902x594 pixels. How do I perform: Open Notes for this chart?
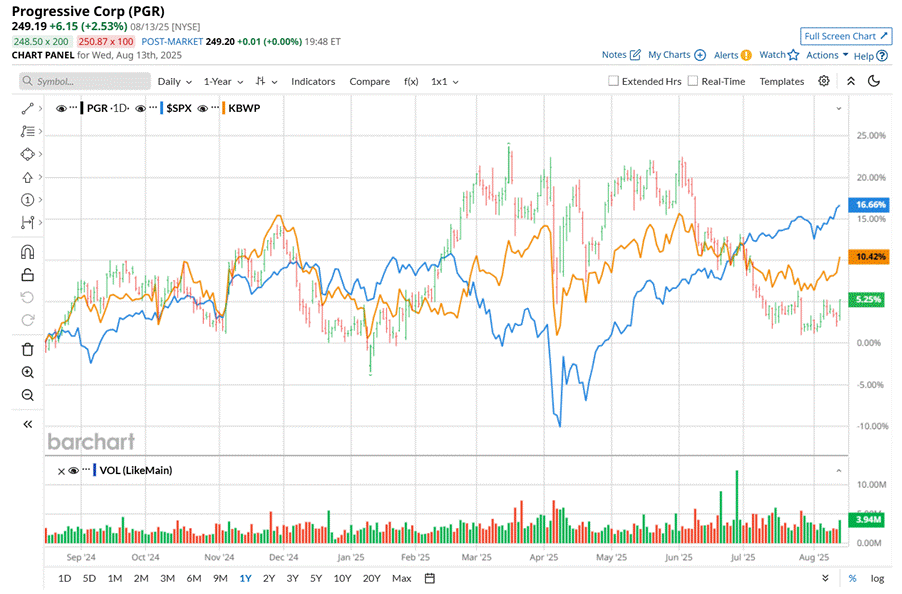[x=621, y=55]
